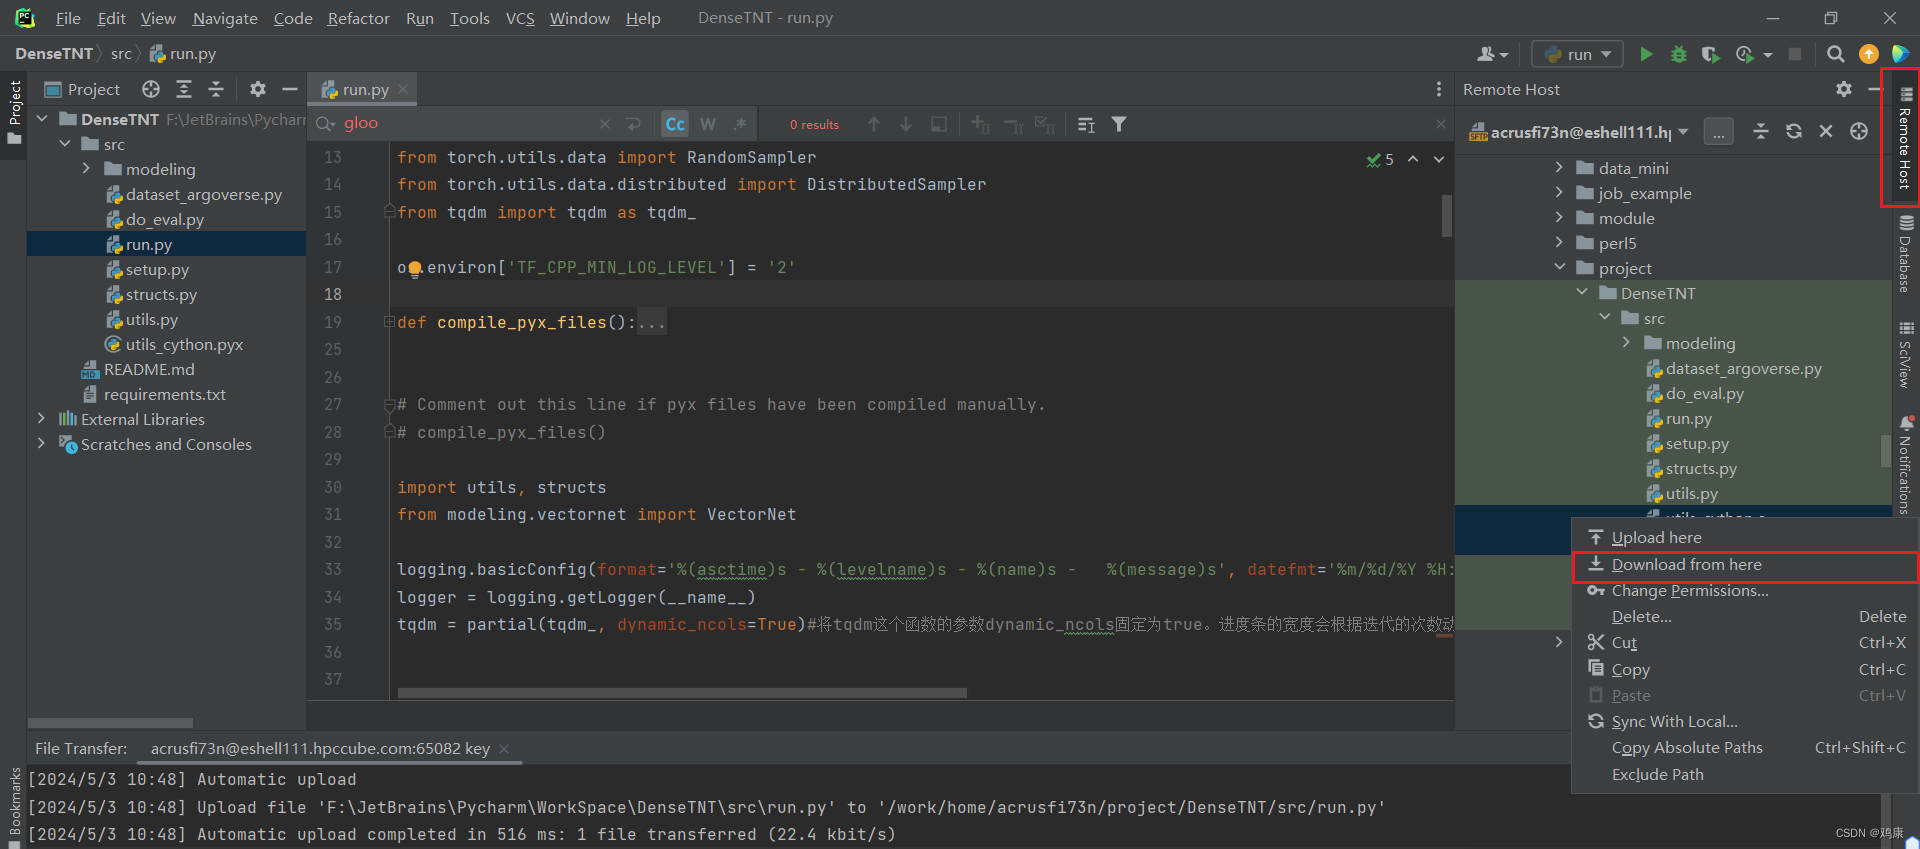
Task: Close the search bar with X
Action: (x=1441, y=124)
